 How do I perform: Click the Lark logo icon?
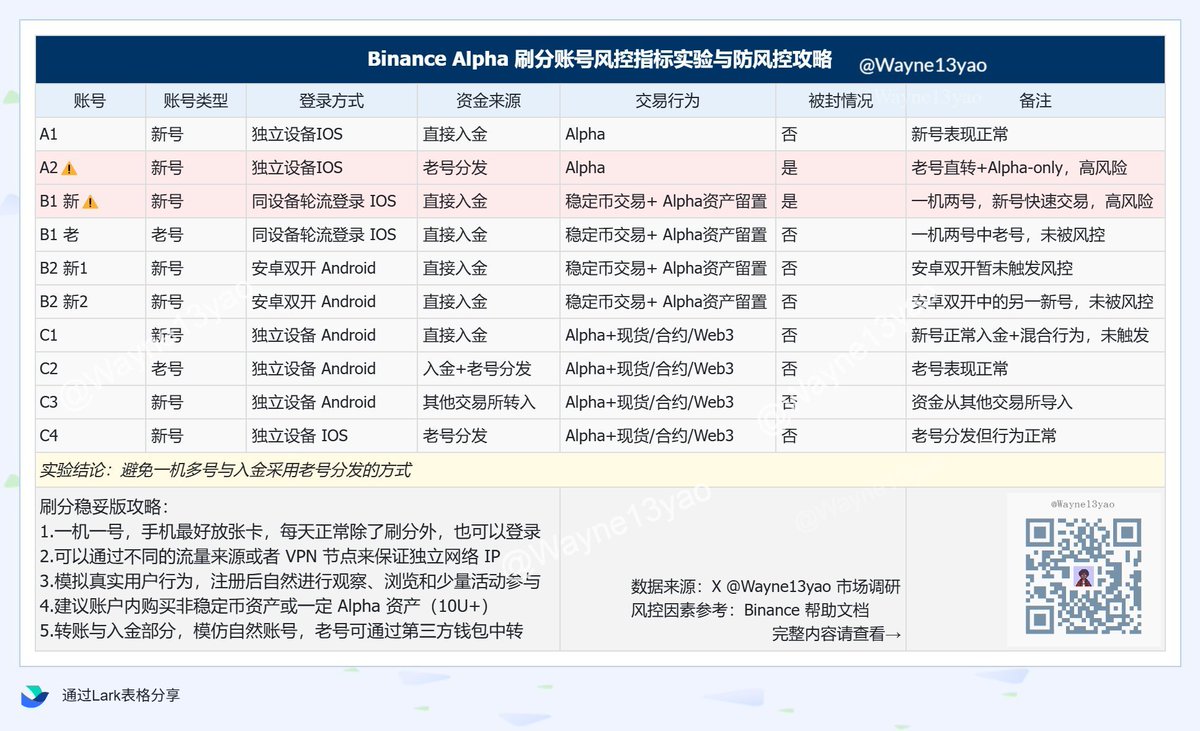point(34,696)
